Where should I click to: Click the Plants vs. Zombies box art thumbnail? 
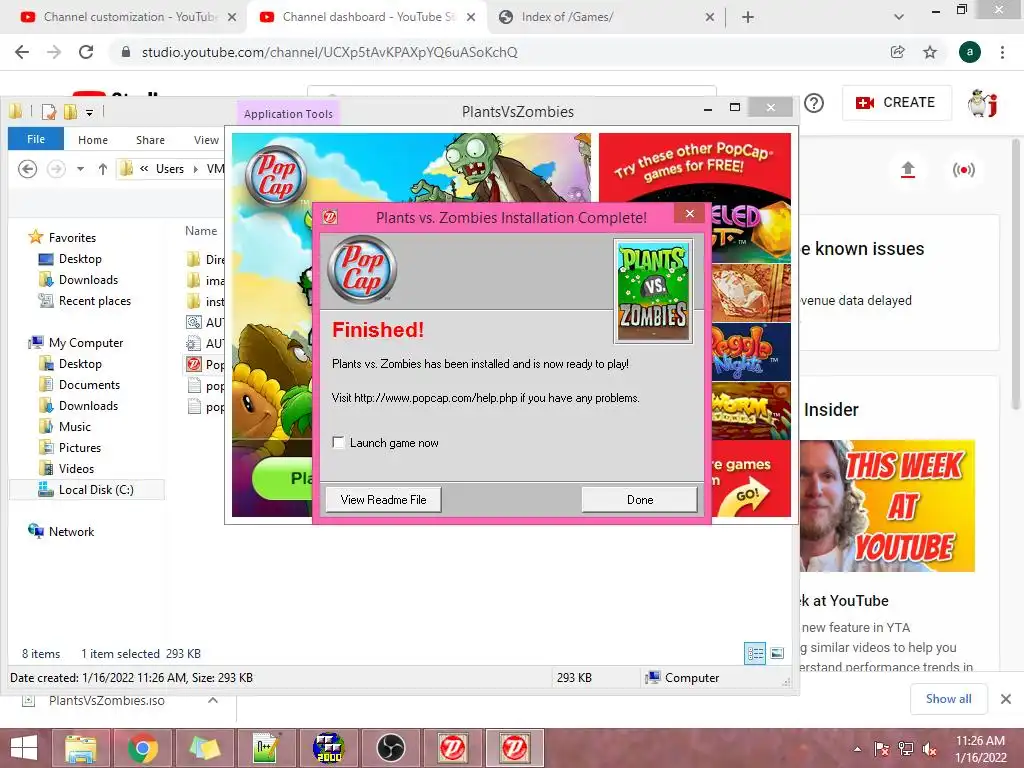(x=653, y=291)
